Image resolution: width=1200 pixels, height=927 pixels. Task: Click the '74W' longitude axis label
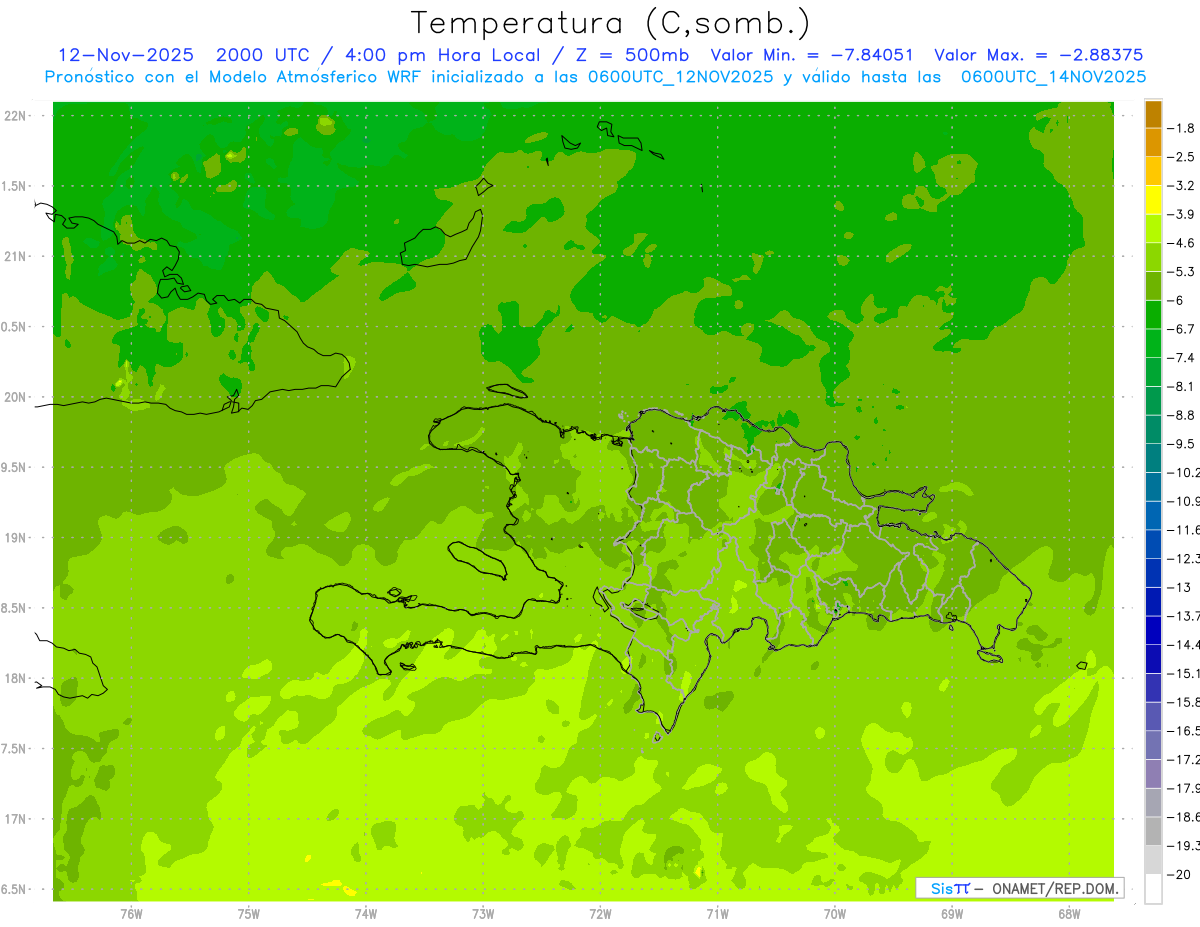pos(366,914)
